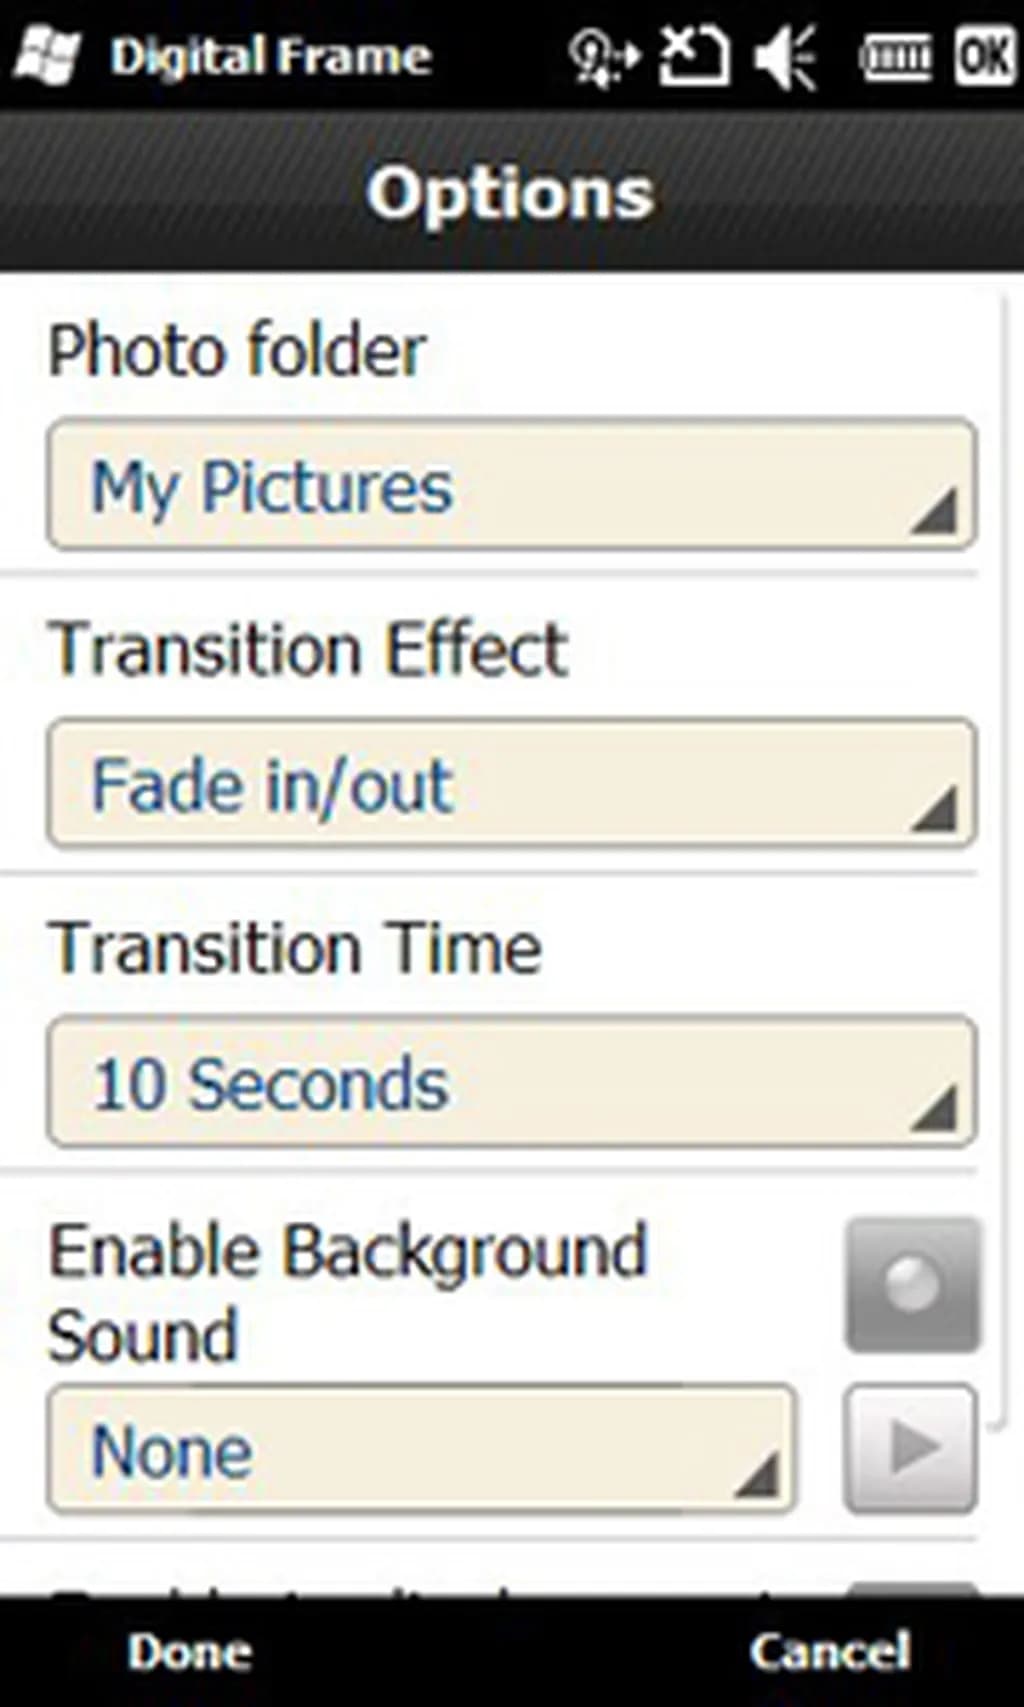
Task: Toggle Enable Background Sound switch
Action: point(912,1285)
